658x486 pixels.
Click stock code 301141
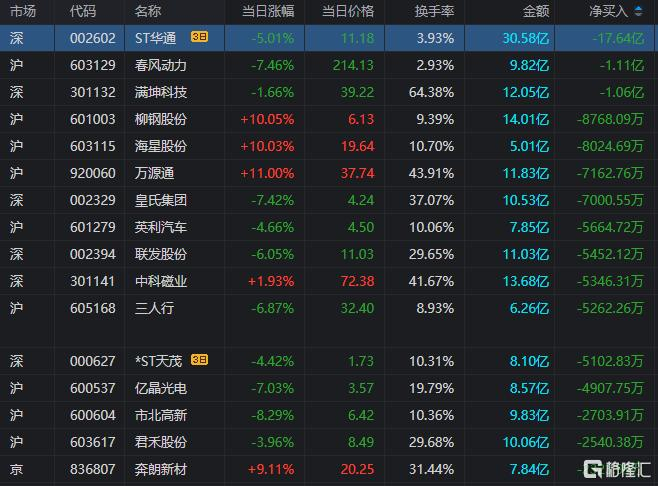click(92, 281)
